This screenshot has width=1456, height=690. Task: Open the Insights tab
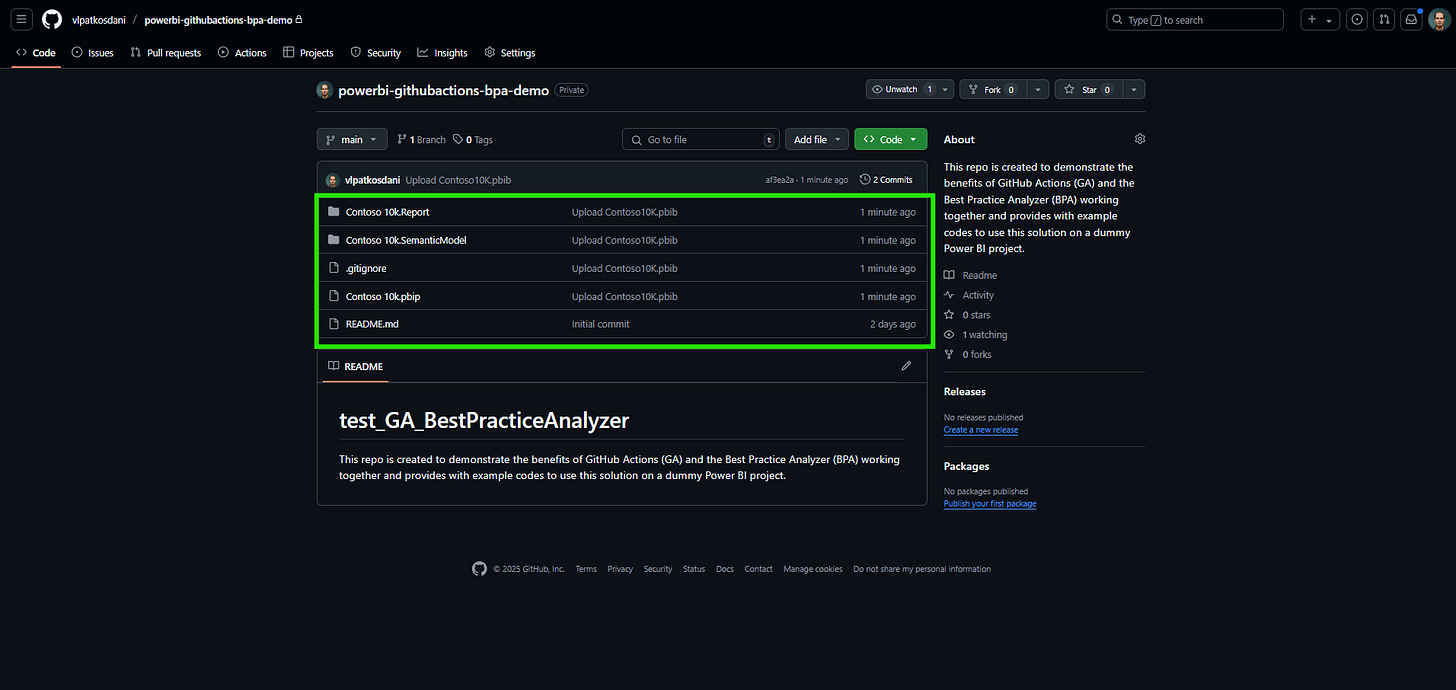click(443, 53)
